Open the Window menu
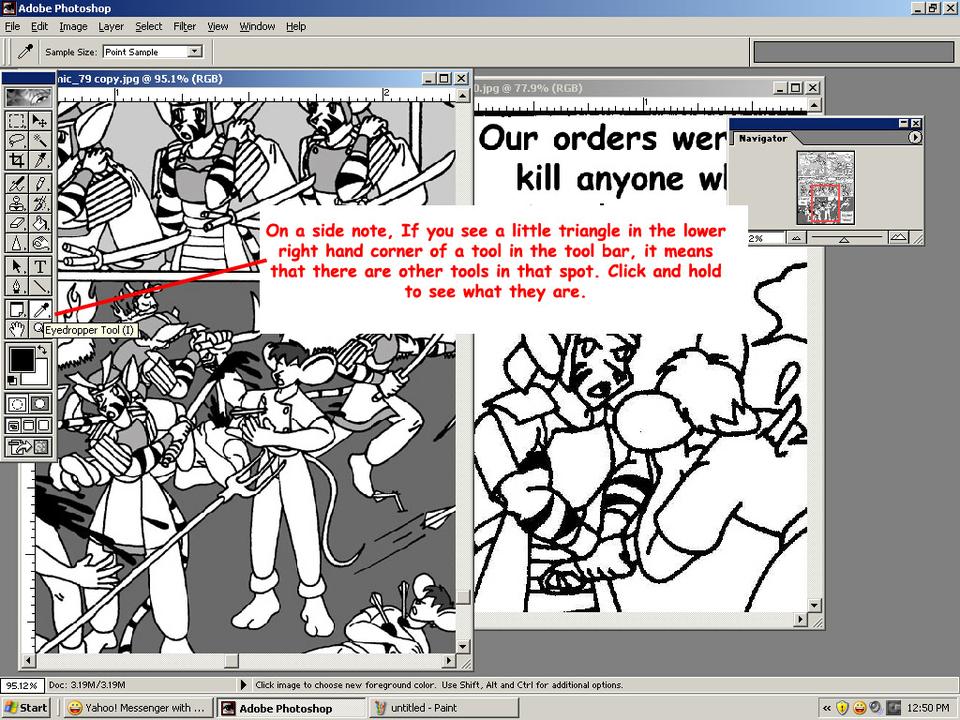The image size is (960, 720). coord(257,26)
